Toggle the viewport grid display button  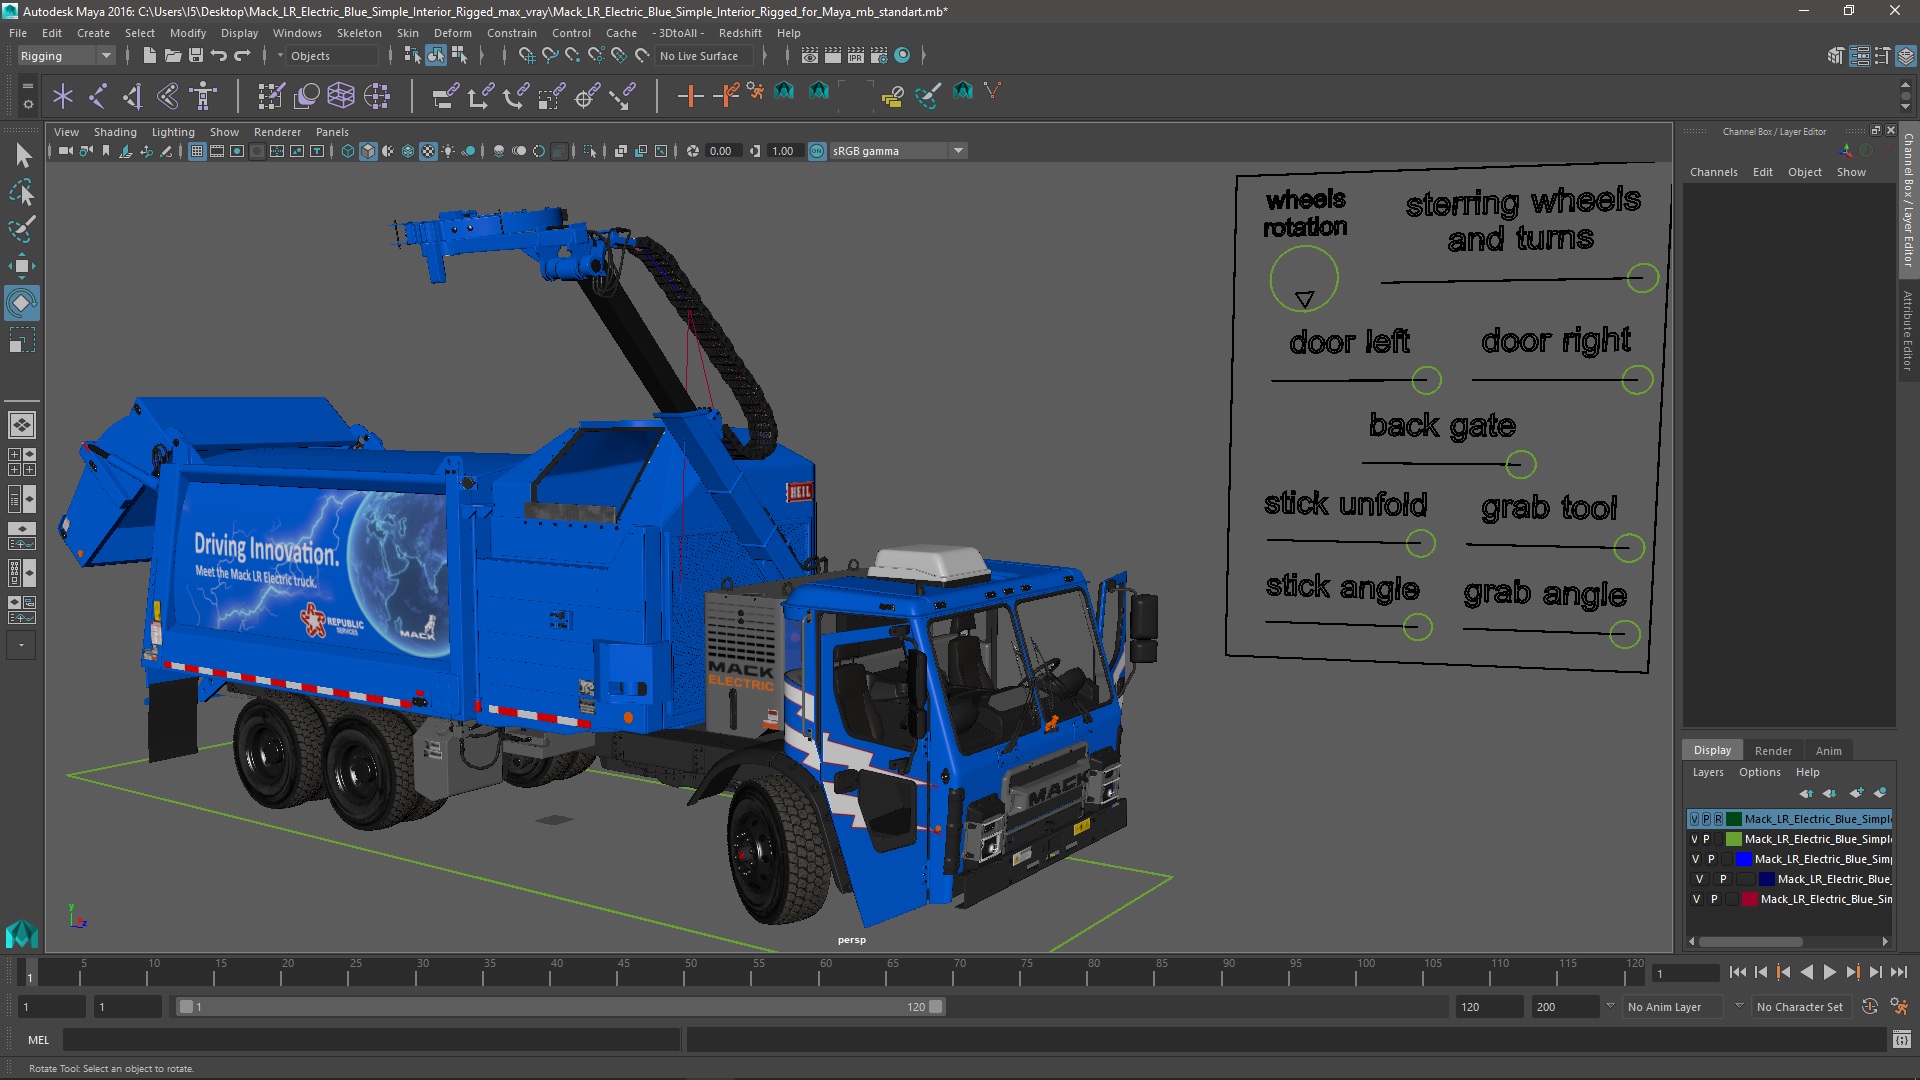click(197, 151)
